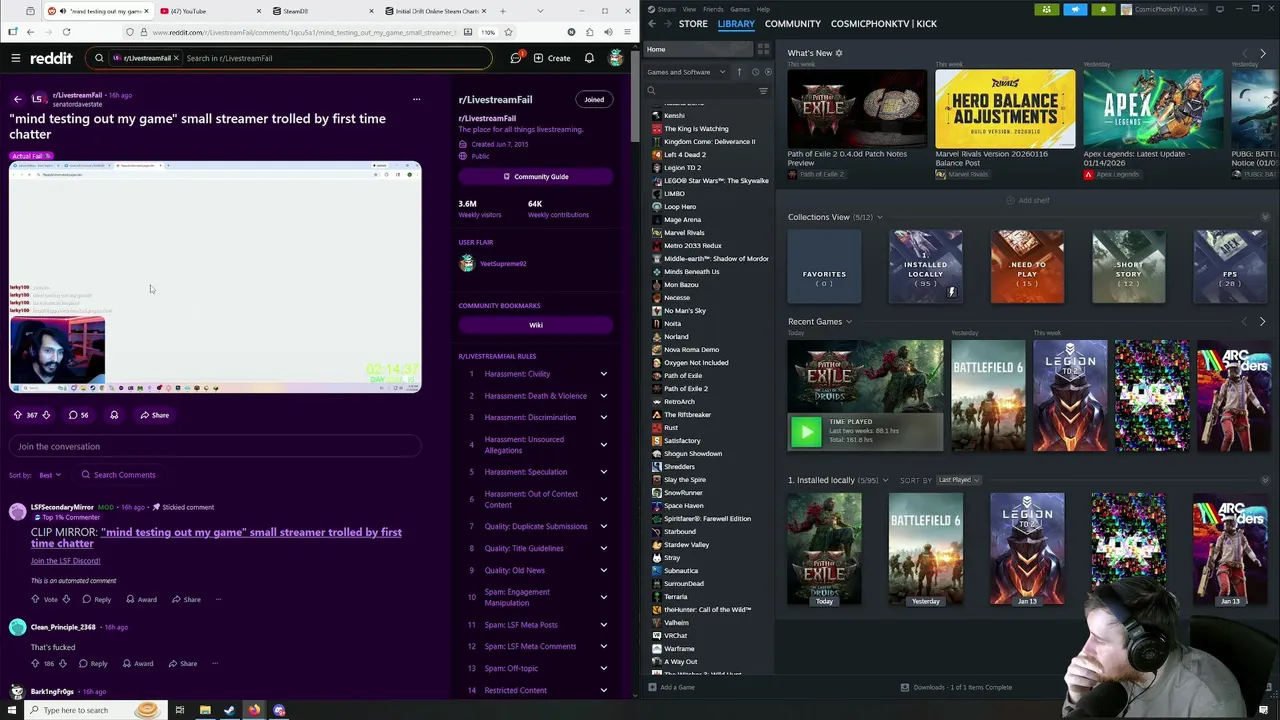
Task: Open Steam from the Windows taskbar
Action: click(x=229, y=710)
